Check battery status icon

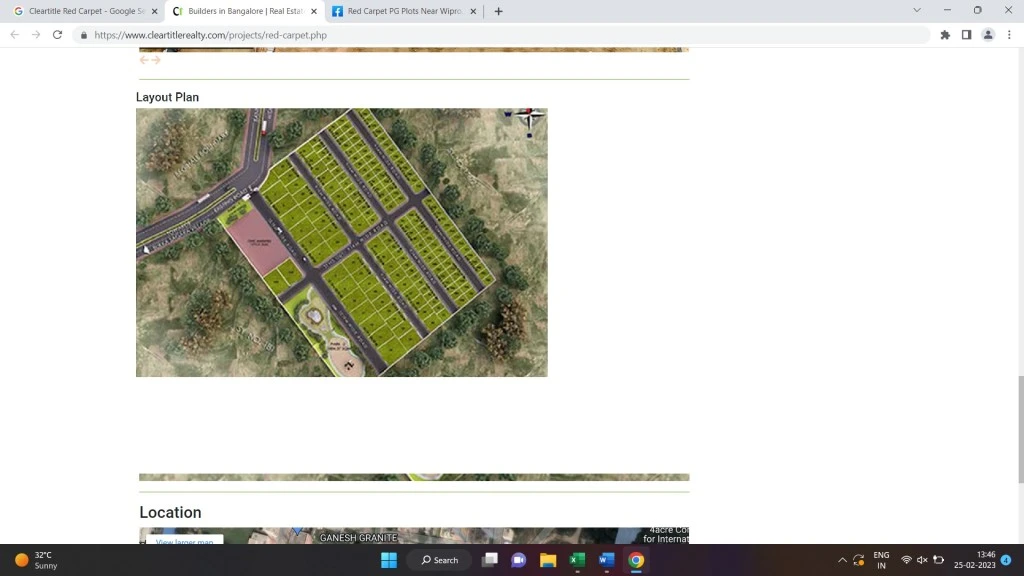[x=938, y=560]
